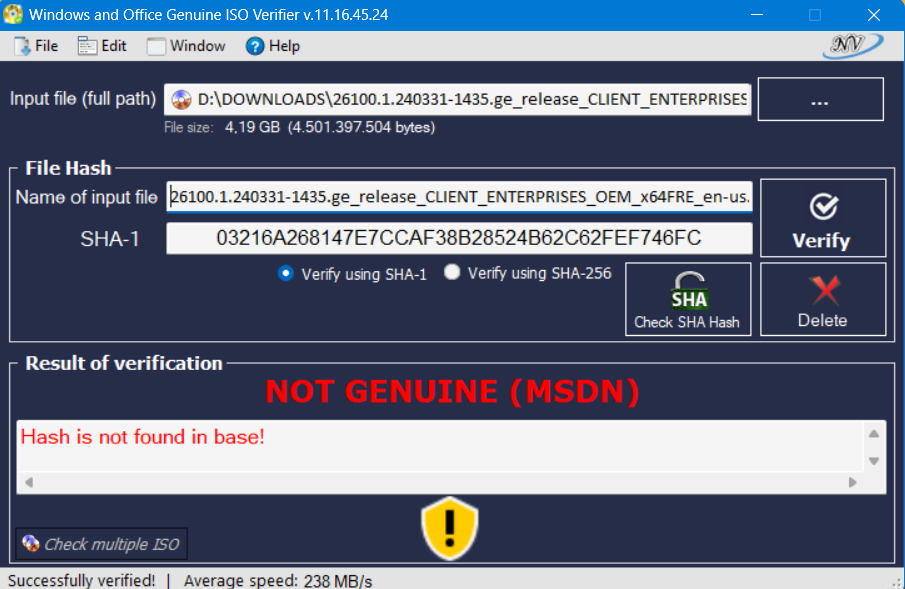
Task: Click the Name of input file field
Action: point(459,197)
